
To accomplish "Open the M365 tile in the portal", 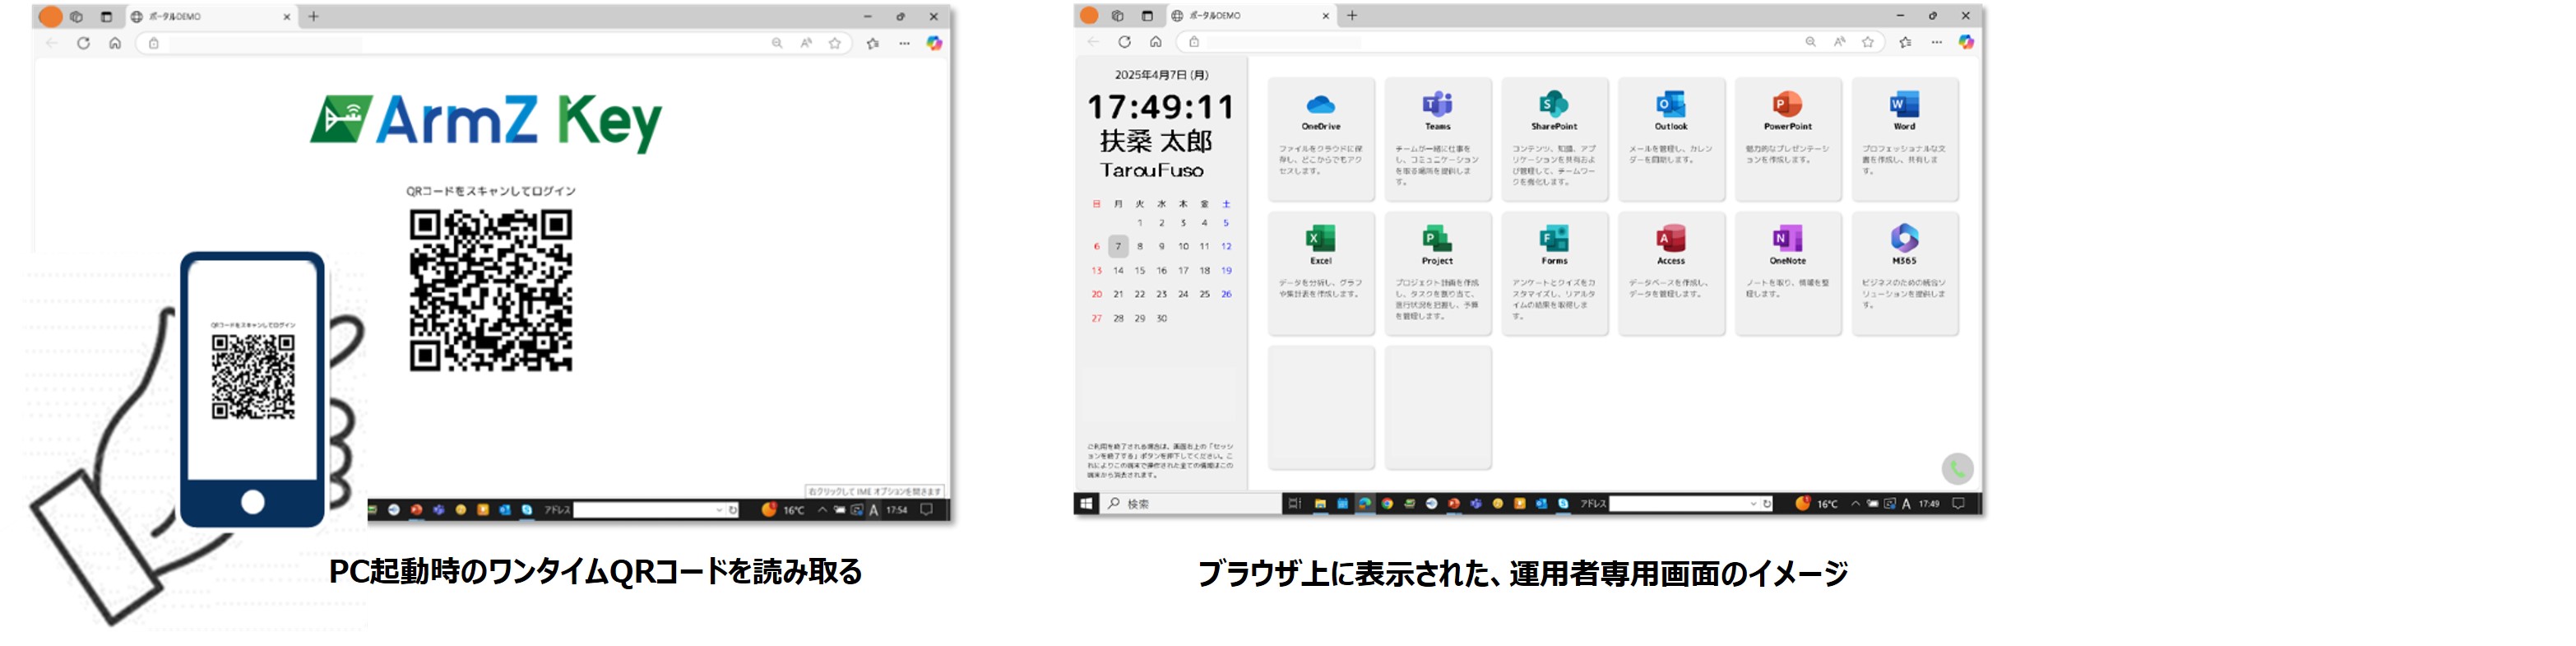I will [x=1905, y=273].
